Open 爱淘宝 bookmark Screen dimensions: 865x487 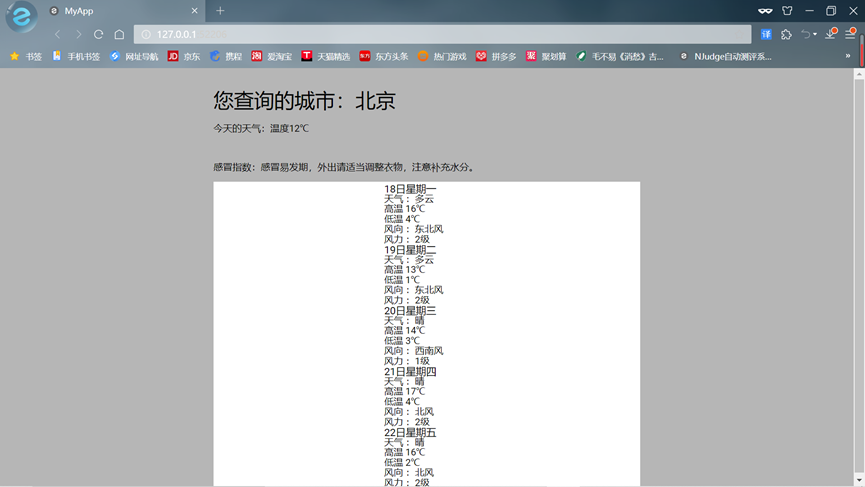[271, 56]
